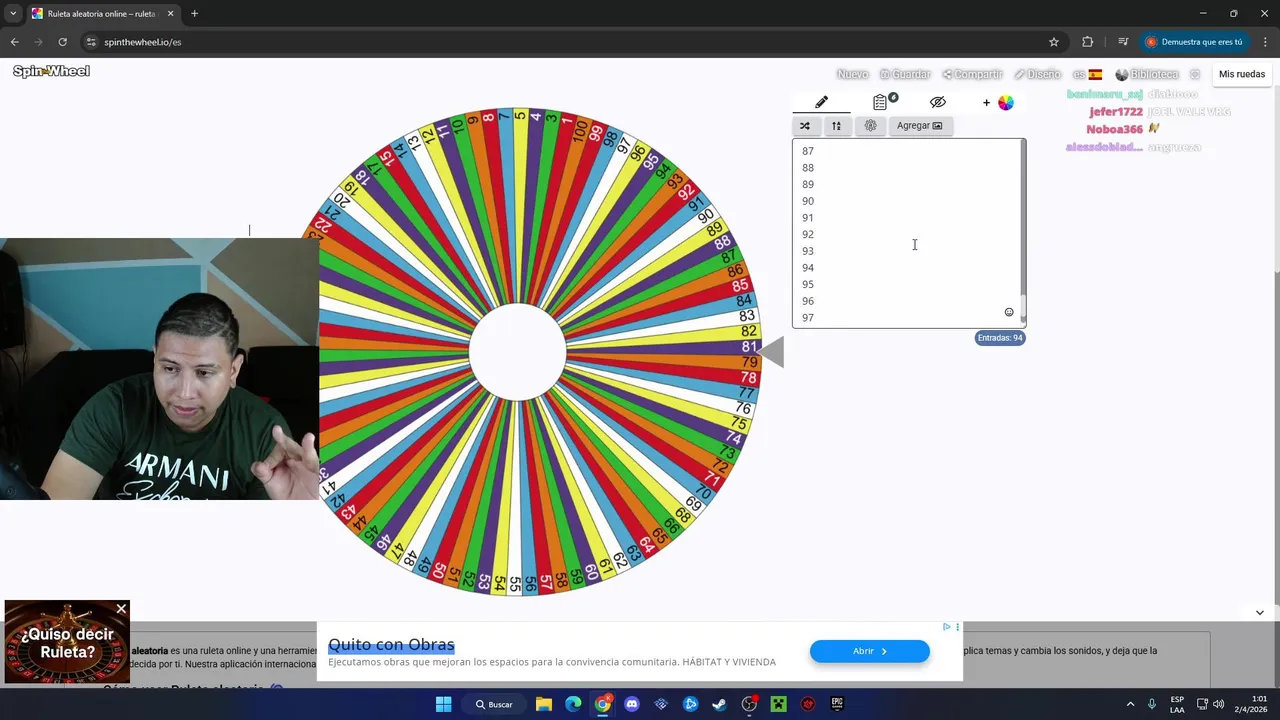
Task: Toggle the hide-entries crossed eye icon
Action: coord(937,102)
